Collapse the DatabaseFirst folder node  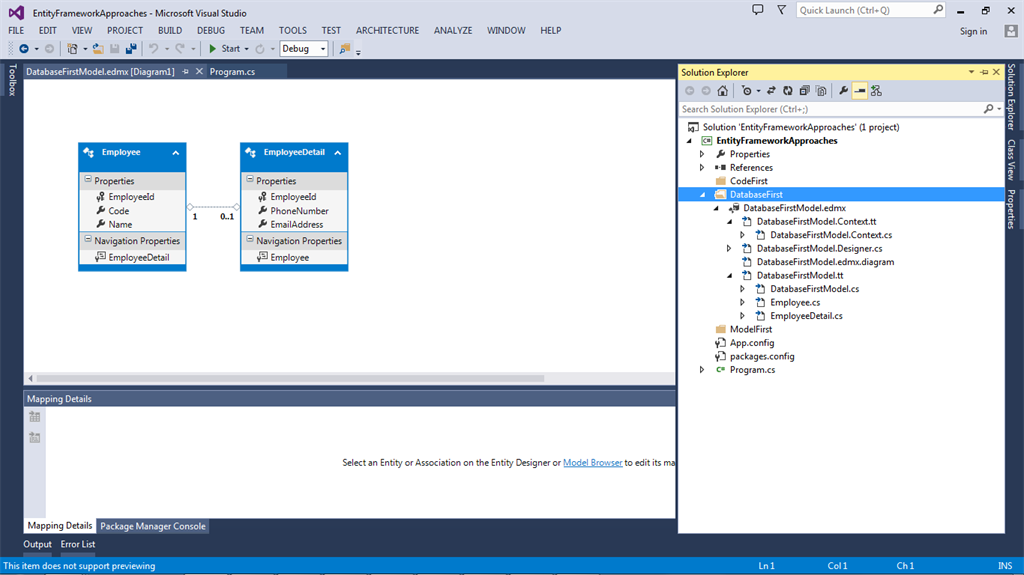click(703, 195)
